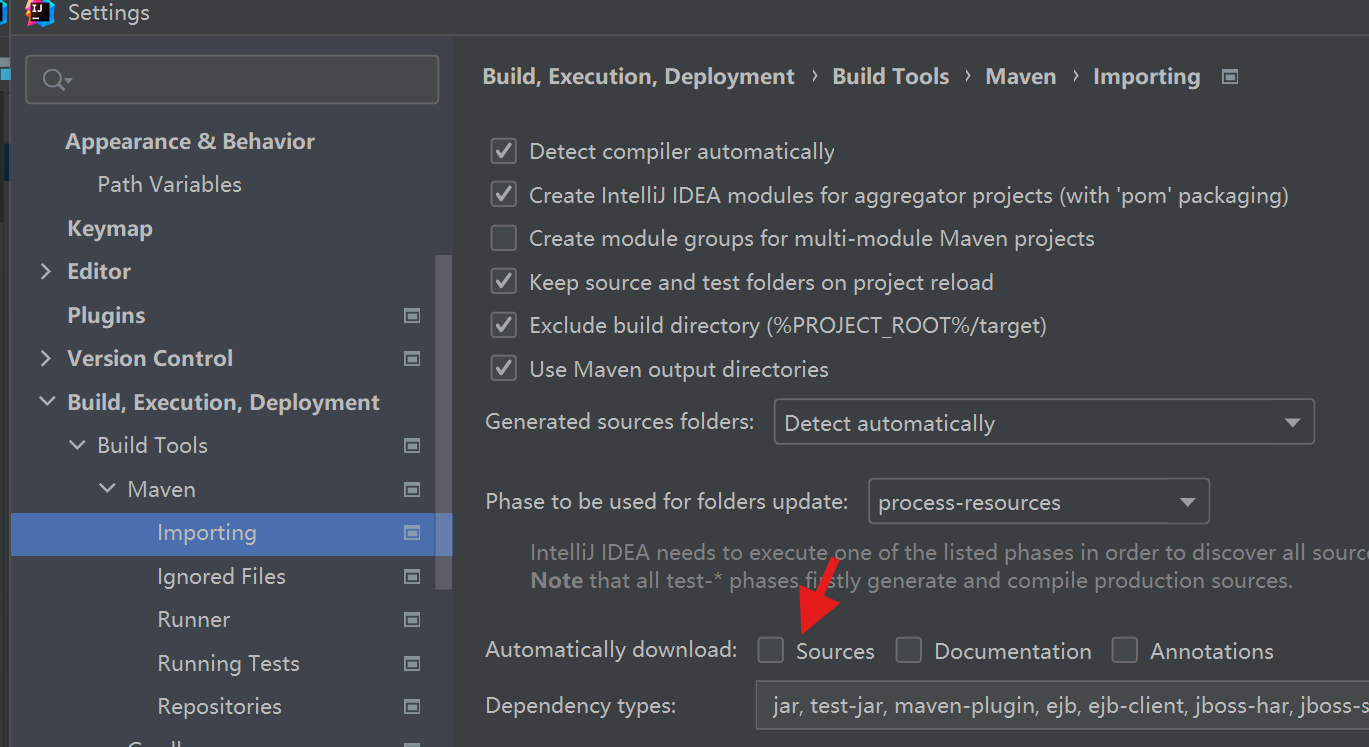Click the Build Tools breadcrumb link
The height and width of the screenshot is (747, 1369).
pos(890,77)
